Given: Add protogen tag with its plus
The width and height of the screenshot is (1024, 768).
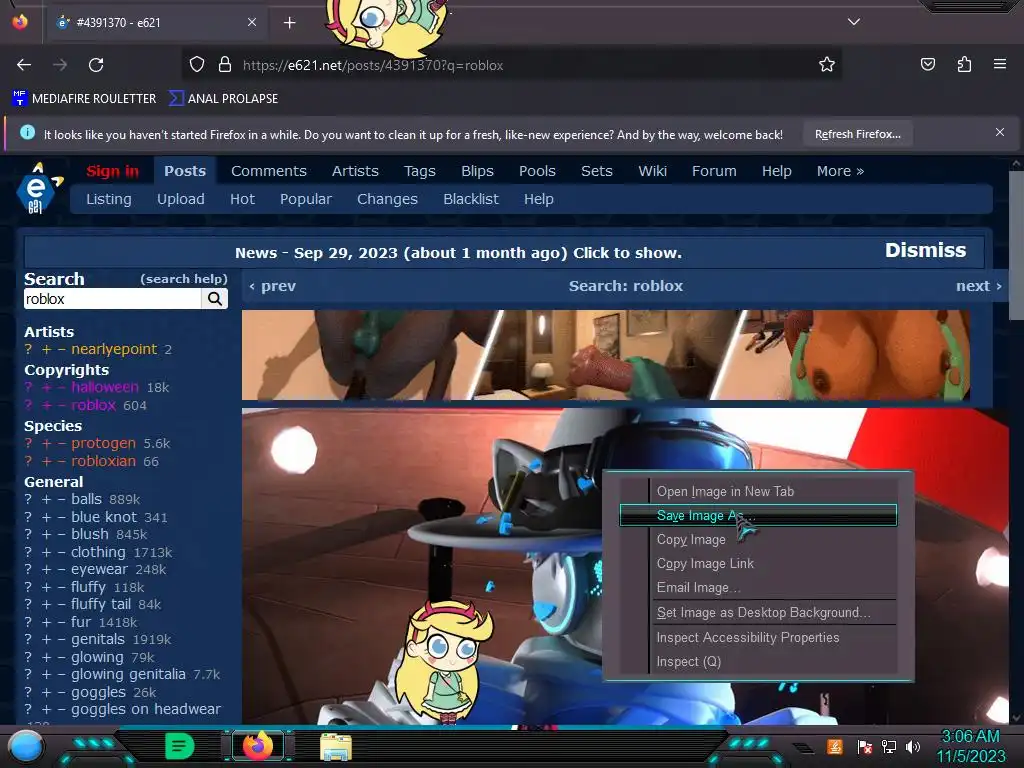Looking at the screenshot, I should (46, 443).
